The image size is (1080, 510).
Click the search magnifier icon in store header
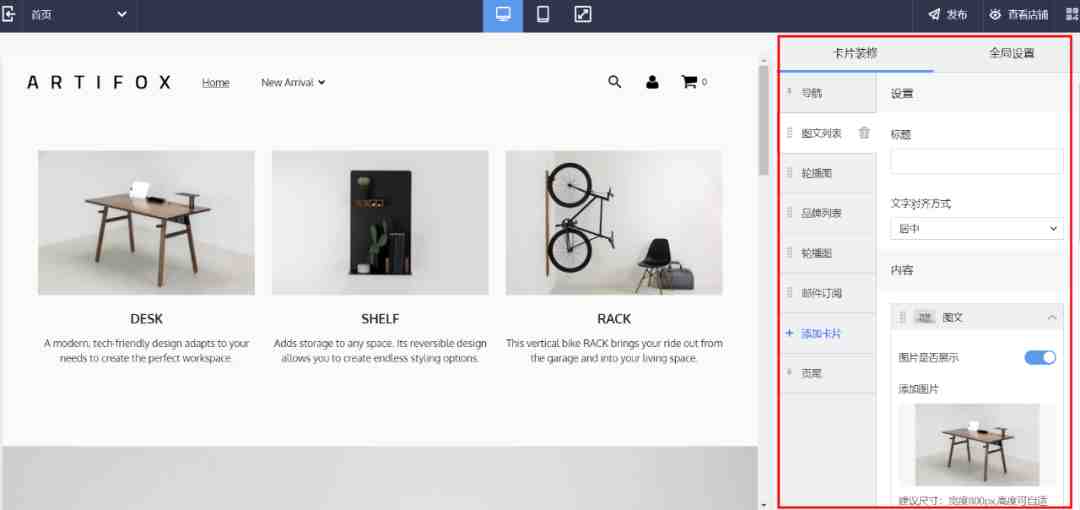[x=614, y=82]
